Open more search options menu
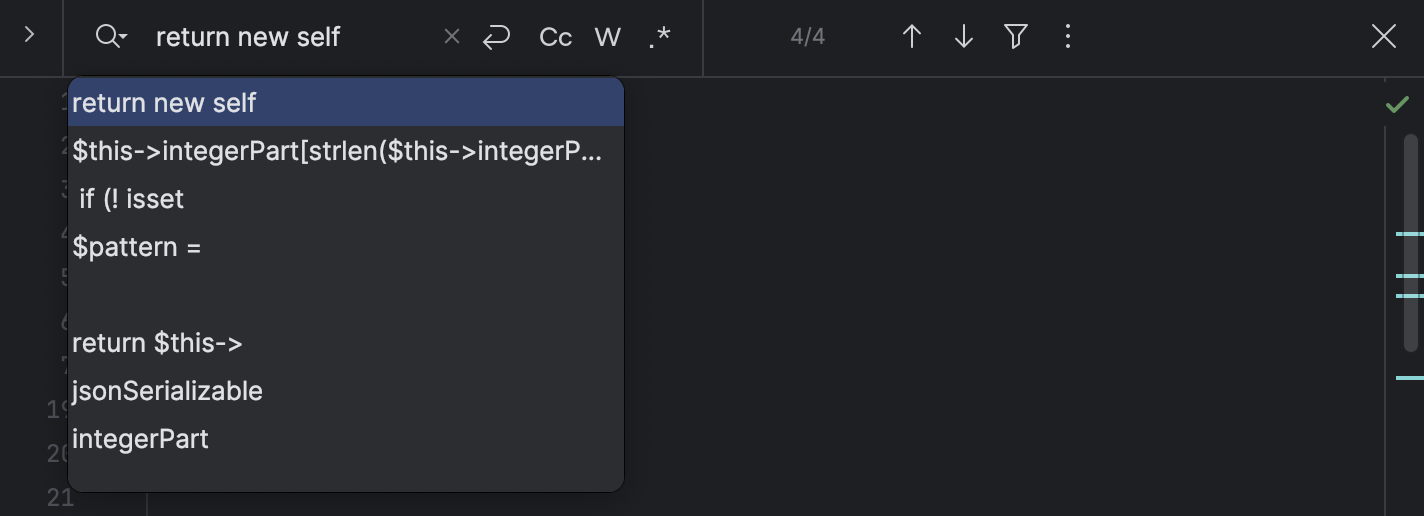 1068,37
